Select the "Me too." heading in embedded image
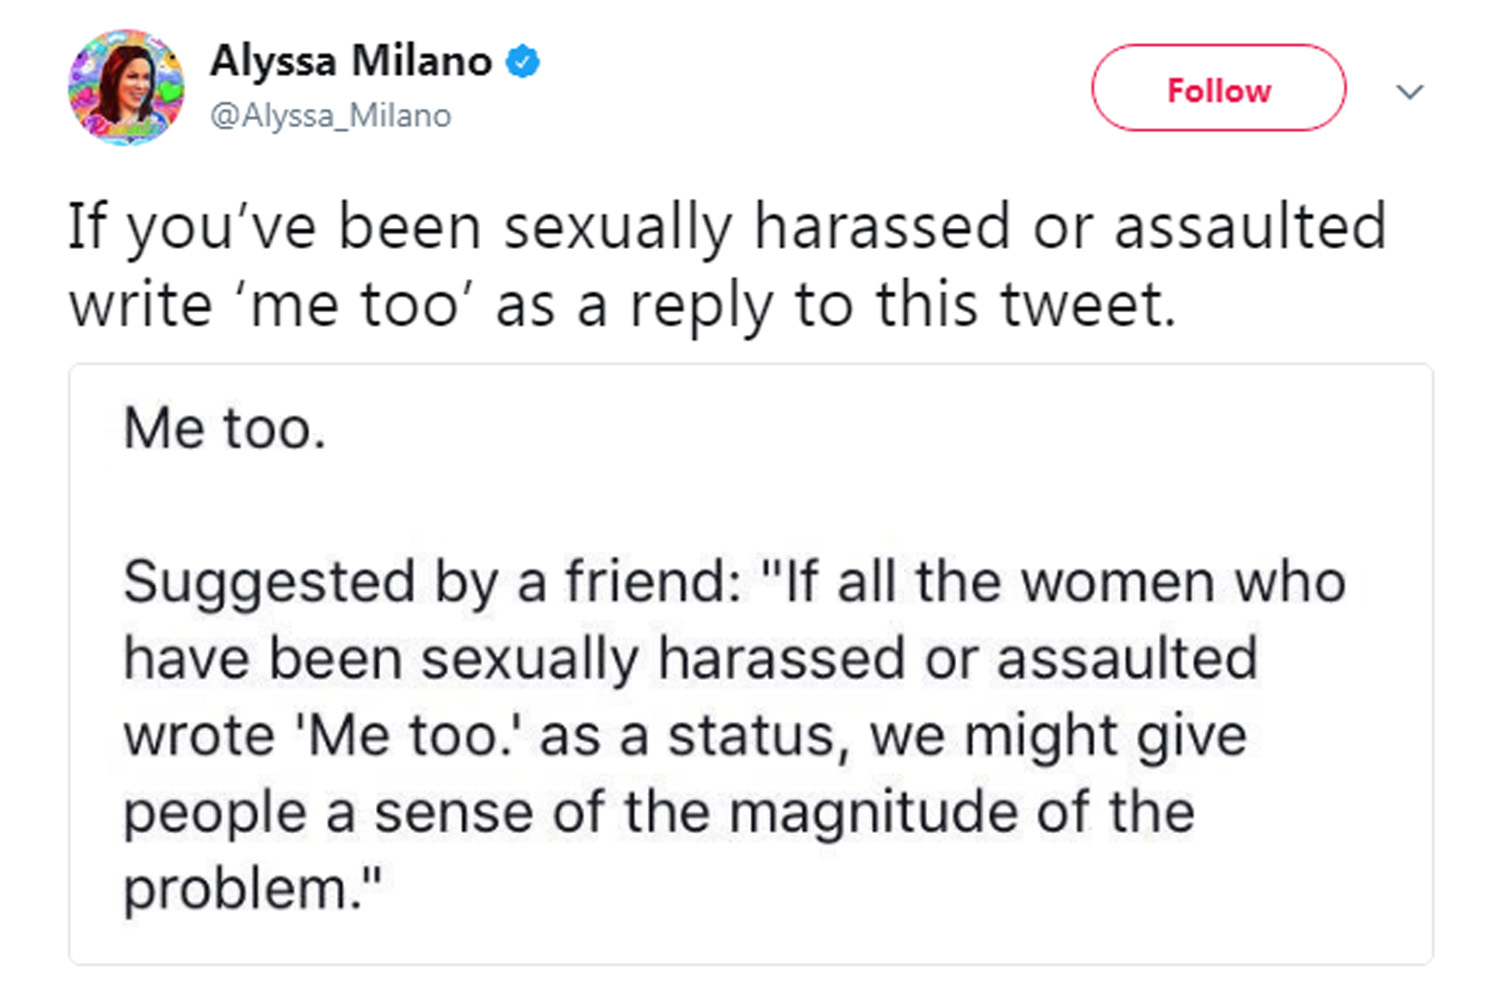Image resolution: width=1500 pixels, height=1000 pixels. 225,429
